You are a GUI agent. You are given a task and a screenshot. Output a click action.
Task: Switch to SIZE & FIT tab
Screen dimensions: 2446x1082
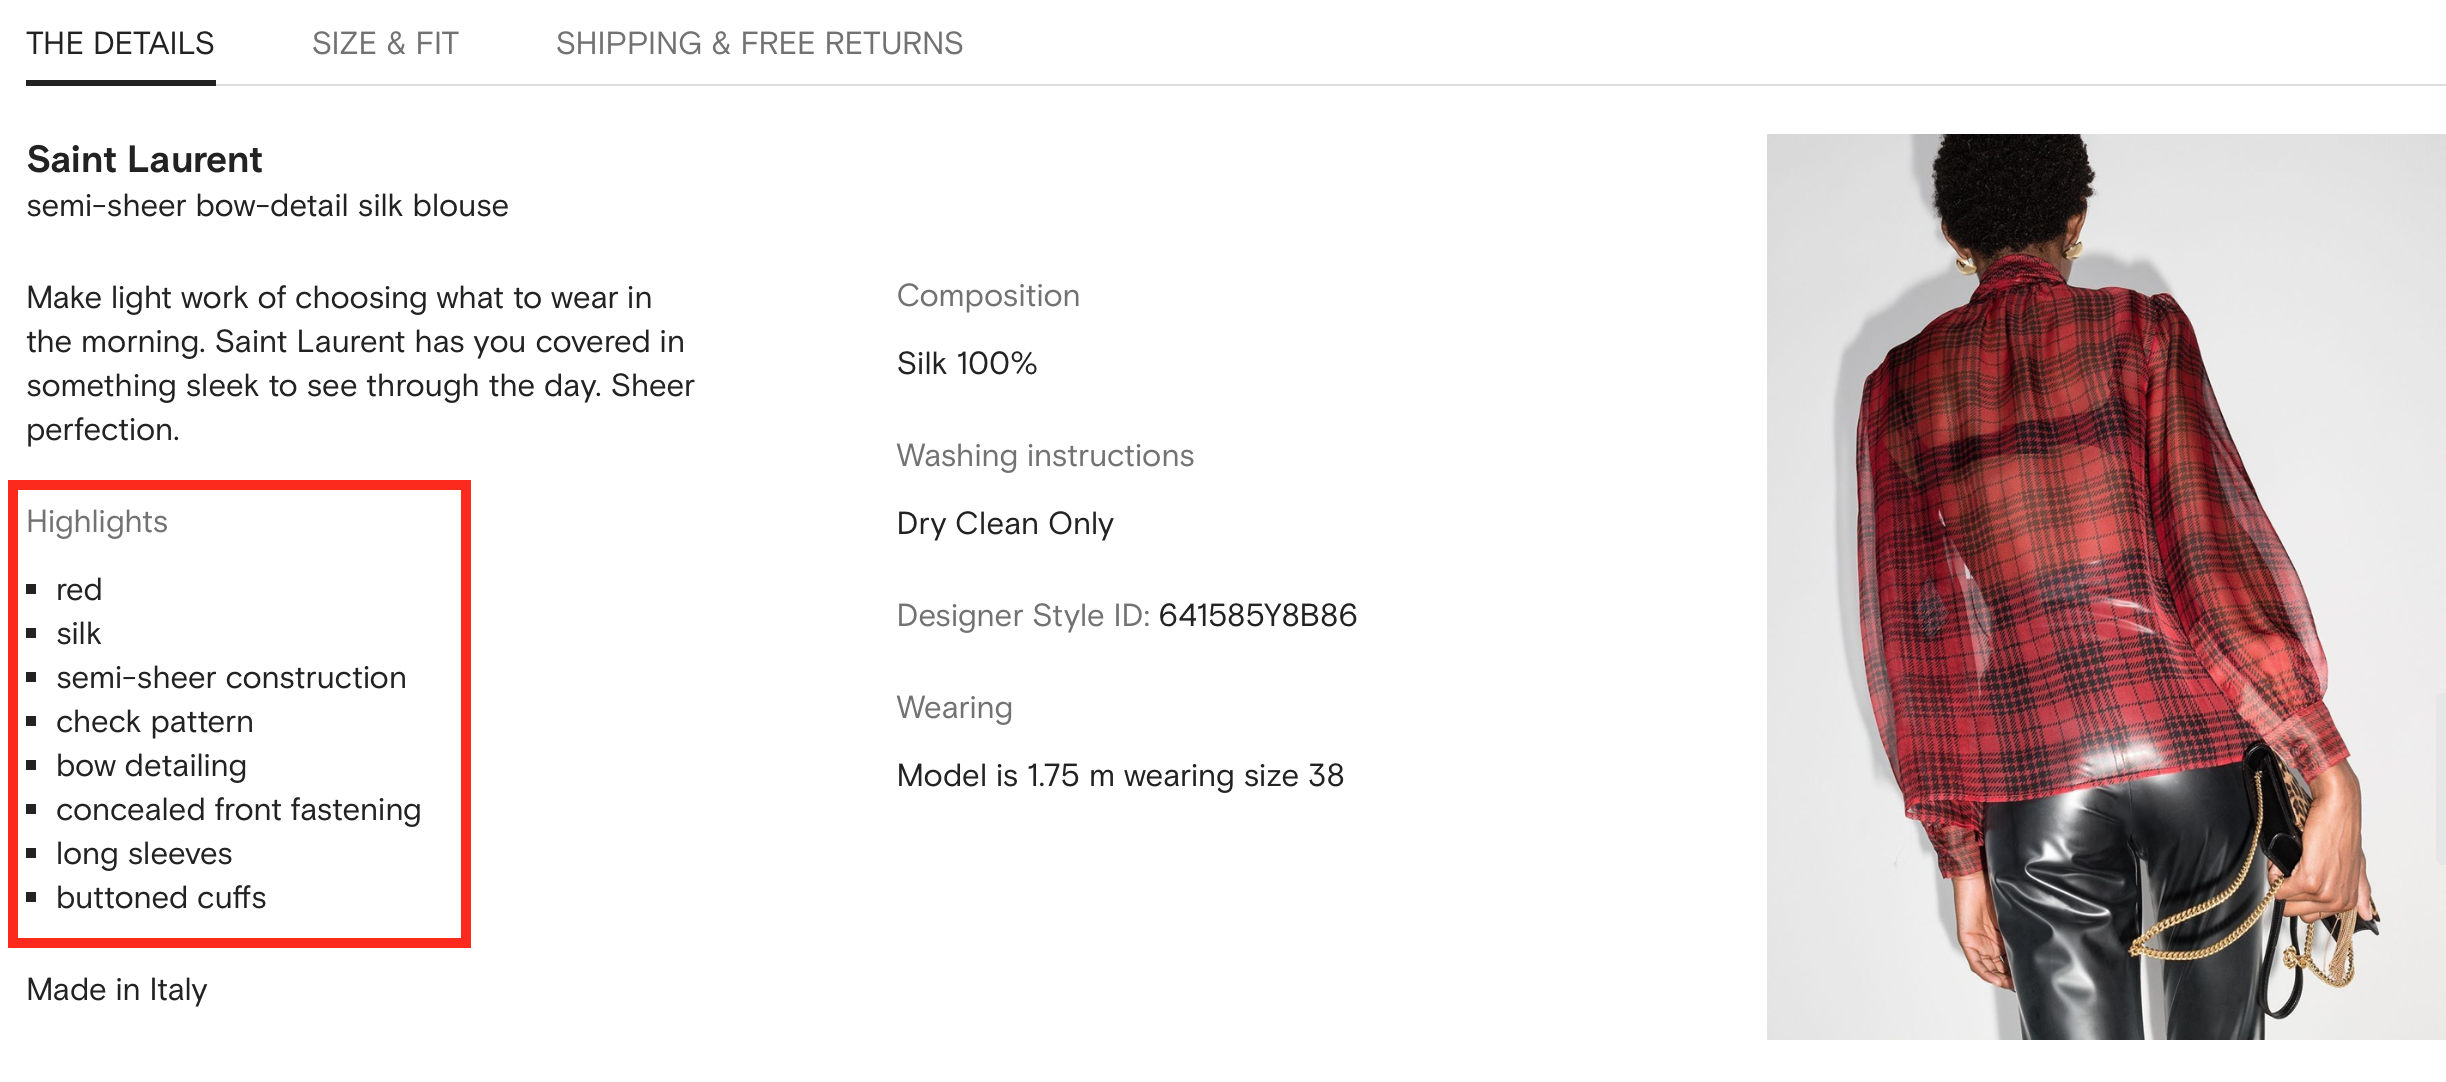385,44
